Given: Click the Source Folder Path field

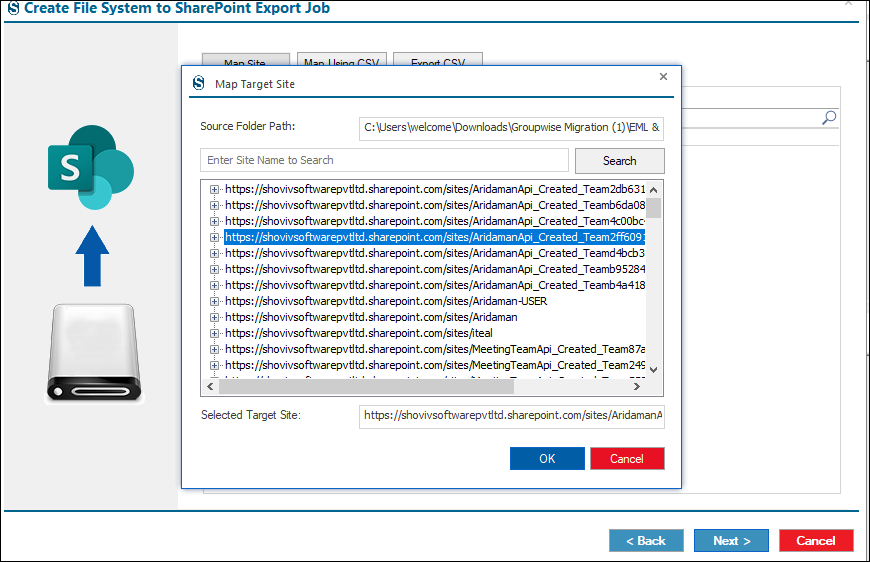Looking at the screenshot, I should point(511,128).
